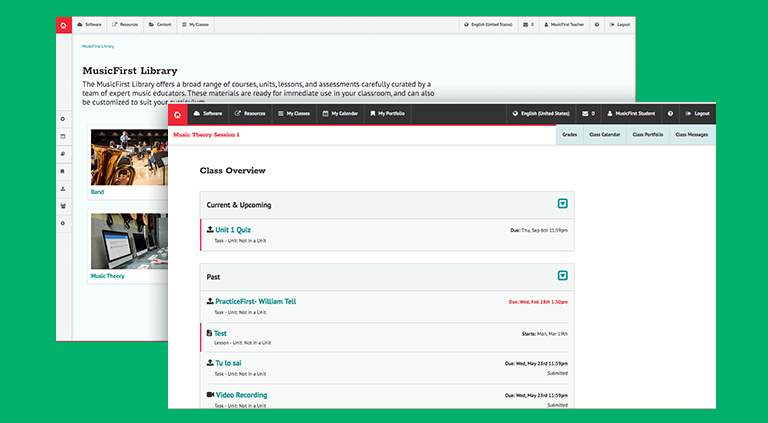
Task: Log out of the student account
Action: (x=697, y=114)
